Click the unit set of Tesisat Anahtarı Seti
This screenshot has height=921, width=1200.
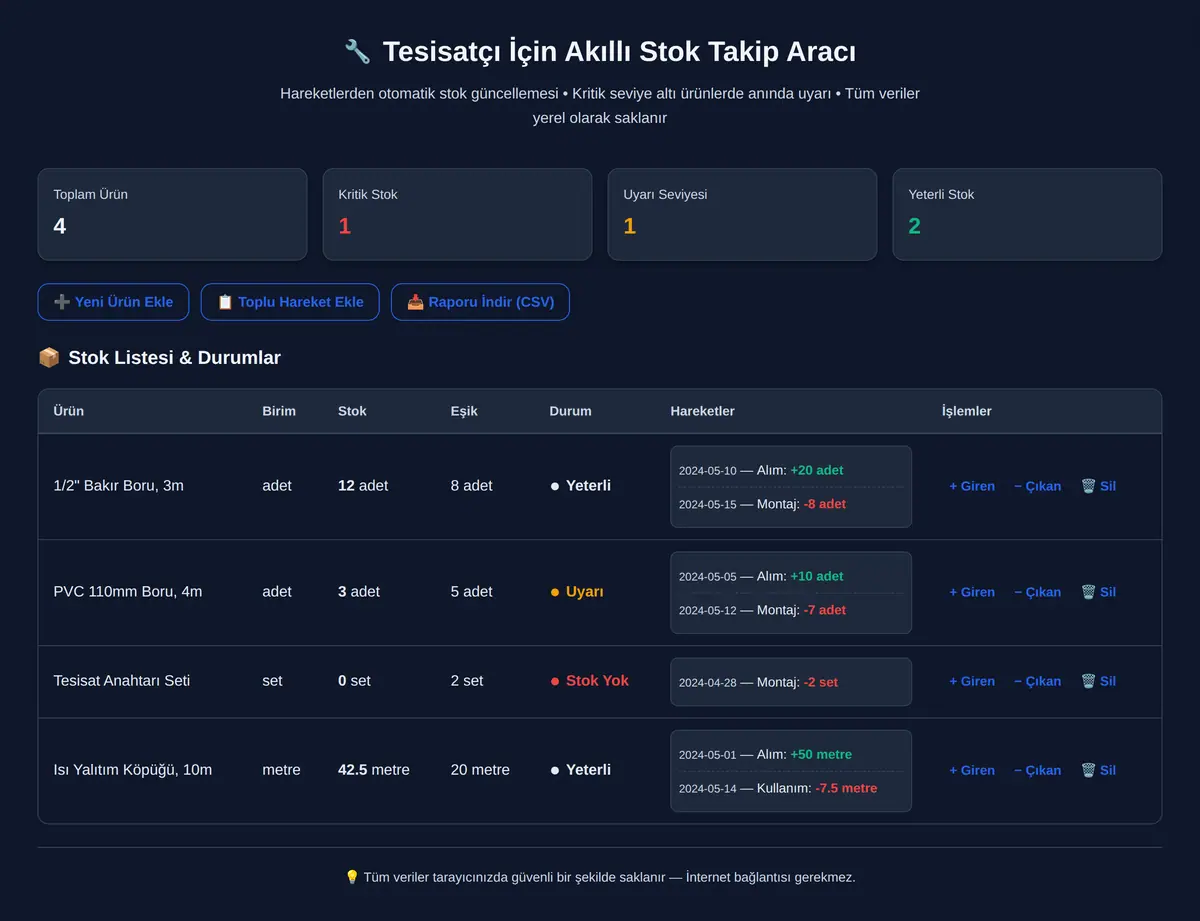[272, 681]
